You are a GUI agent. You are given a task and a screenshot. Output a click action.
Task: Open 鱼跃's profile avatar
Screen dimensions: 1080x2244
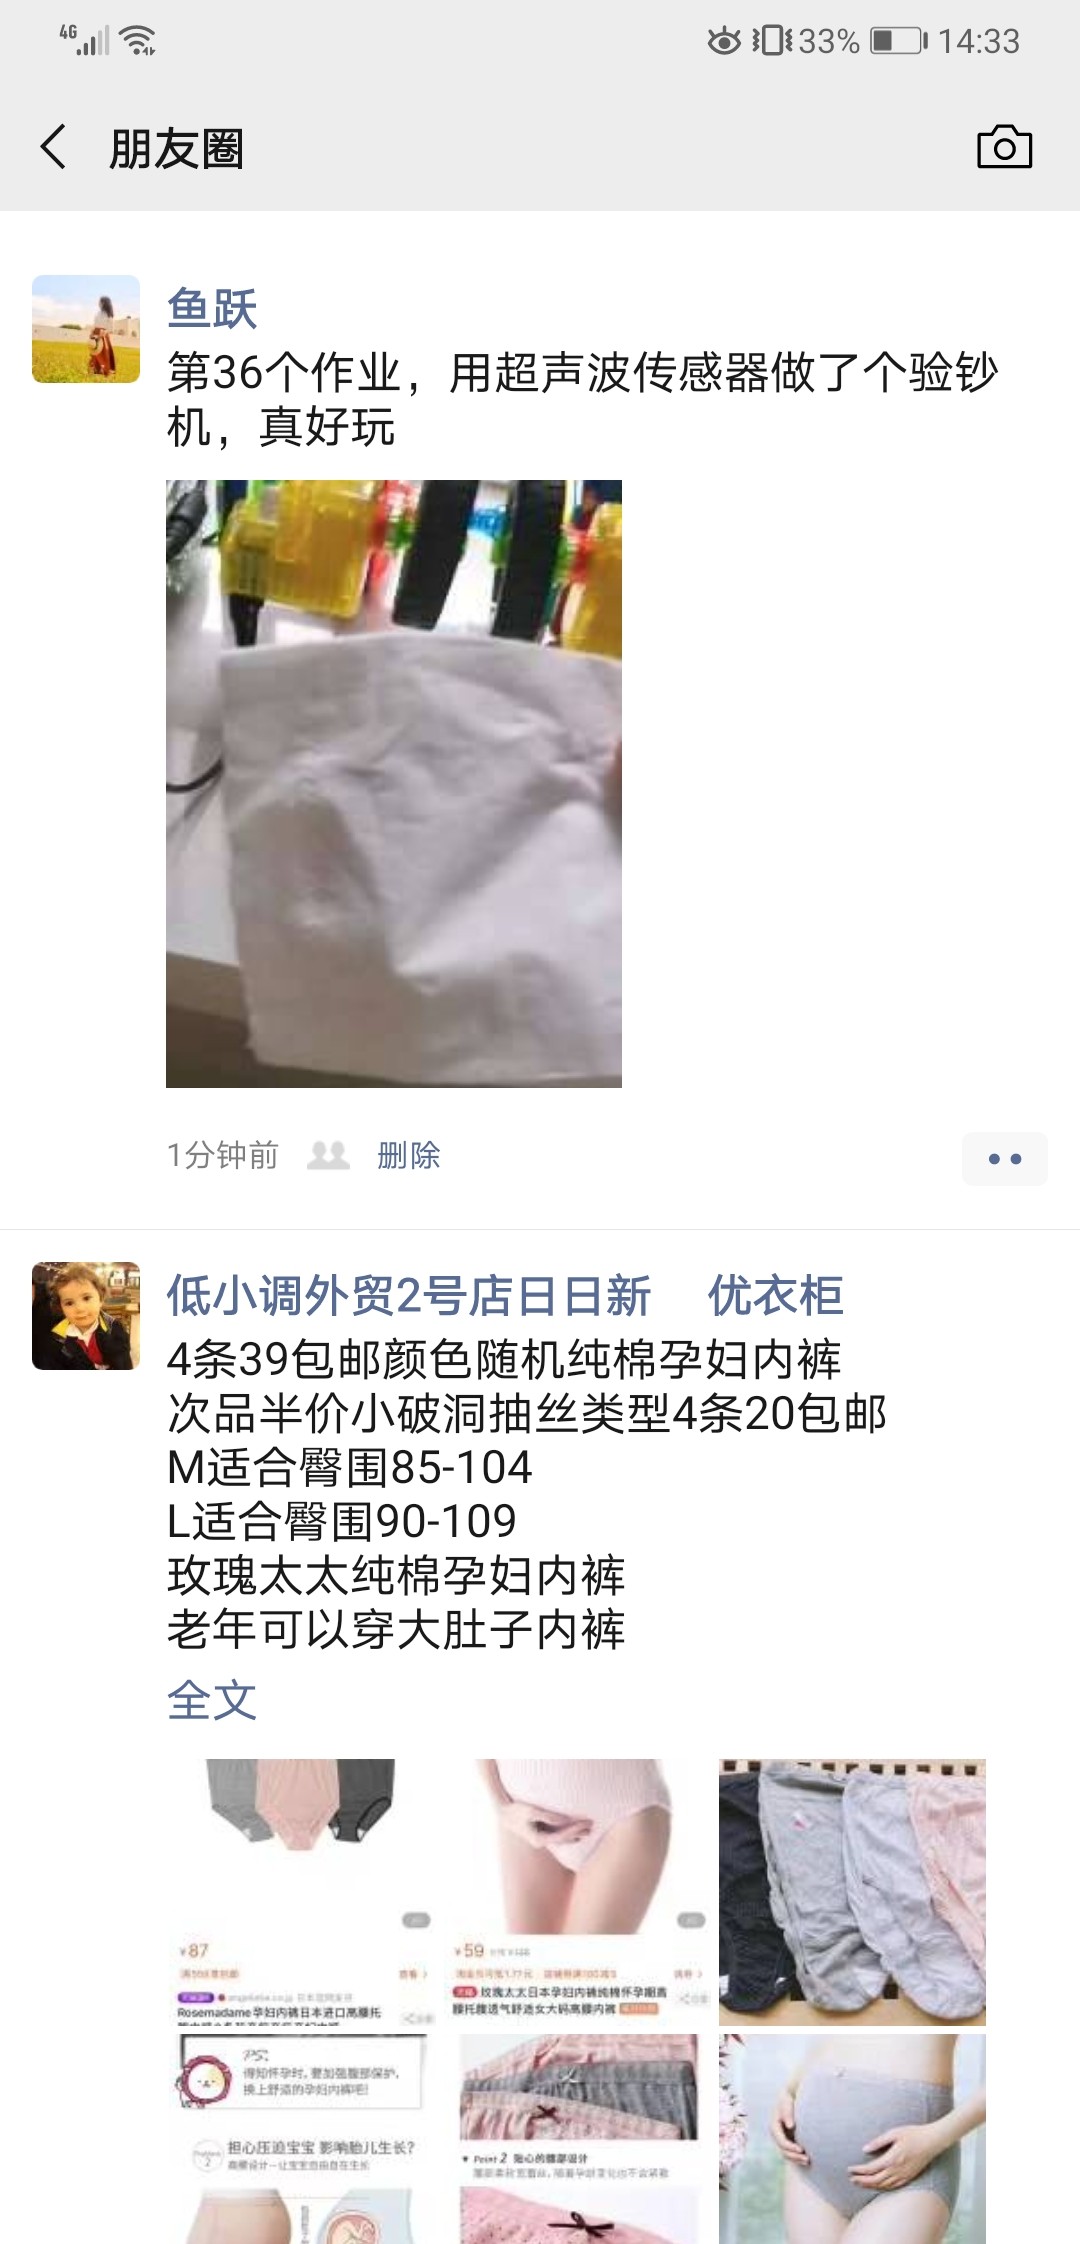(x=86, y=329)
